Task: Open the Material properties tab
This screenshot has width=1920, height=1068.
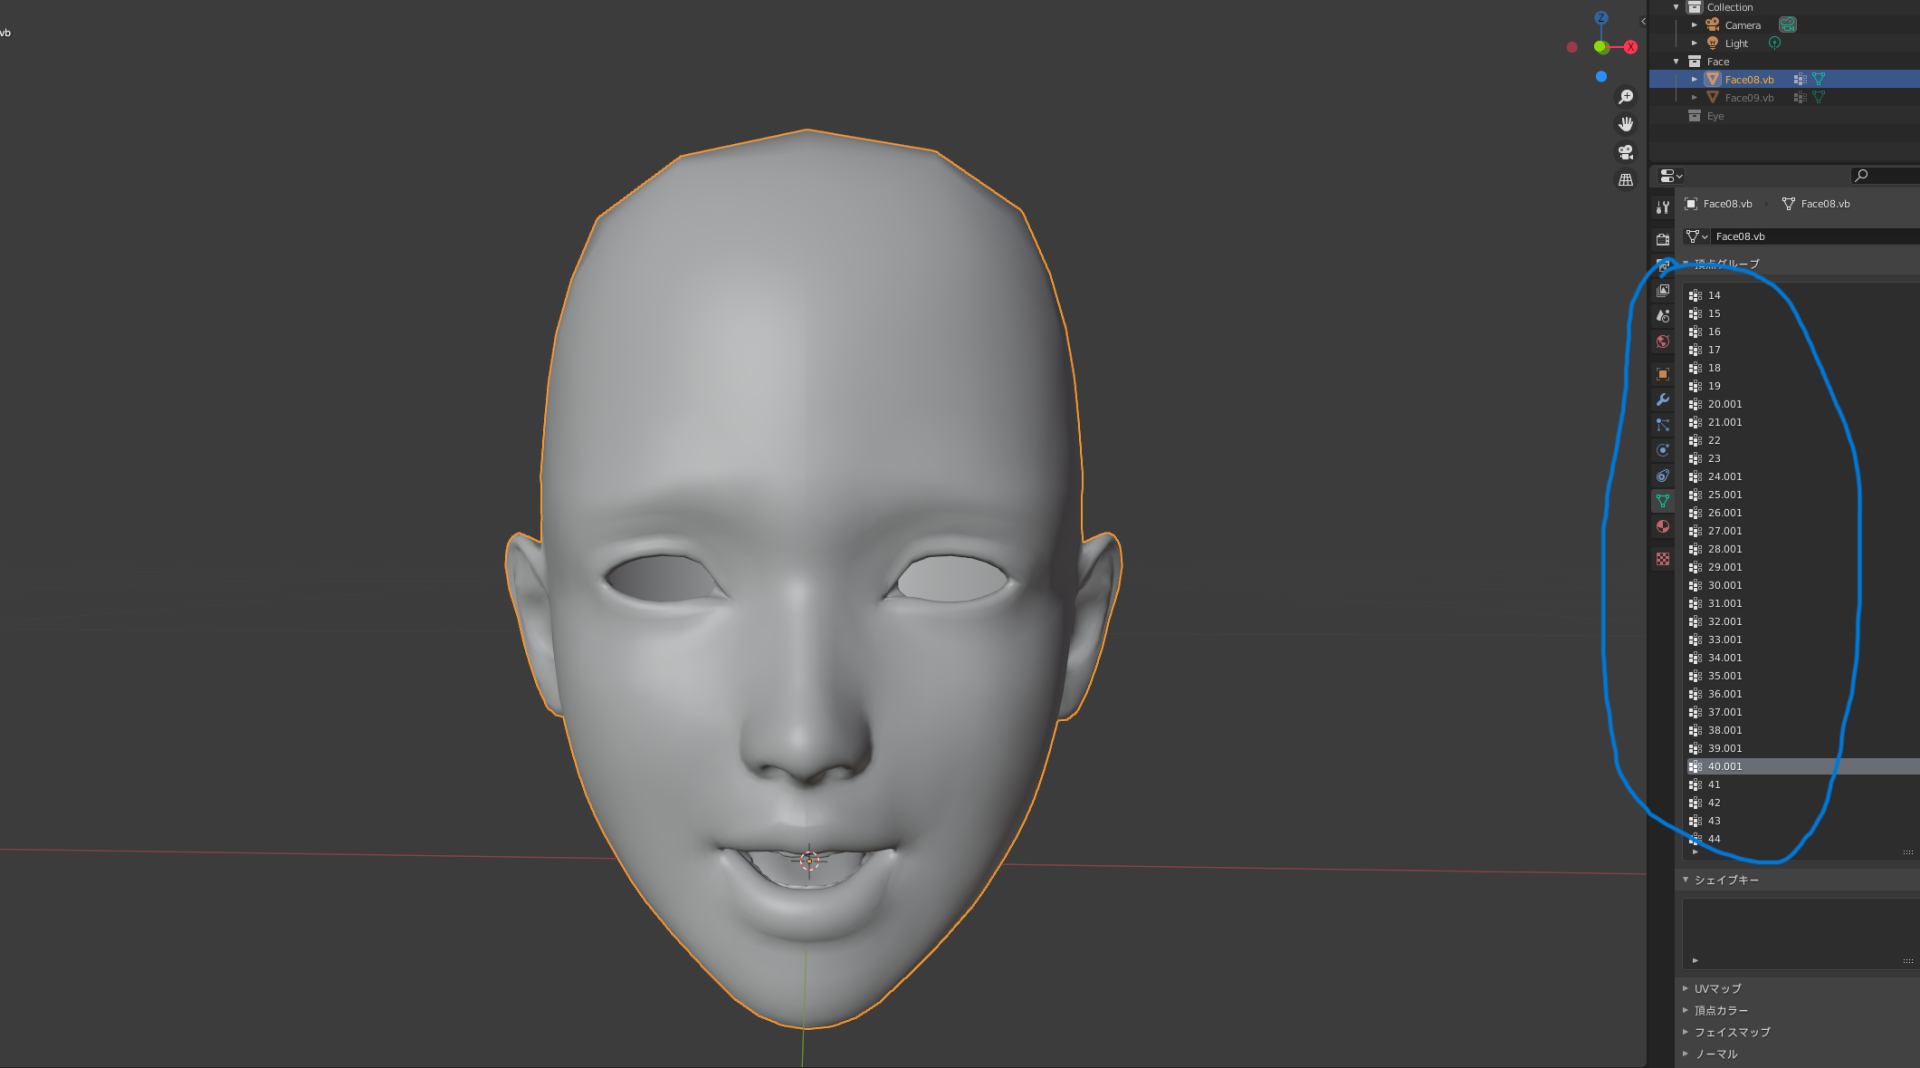Action: 1663,526
